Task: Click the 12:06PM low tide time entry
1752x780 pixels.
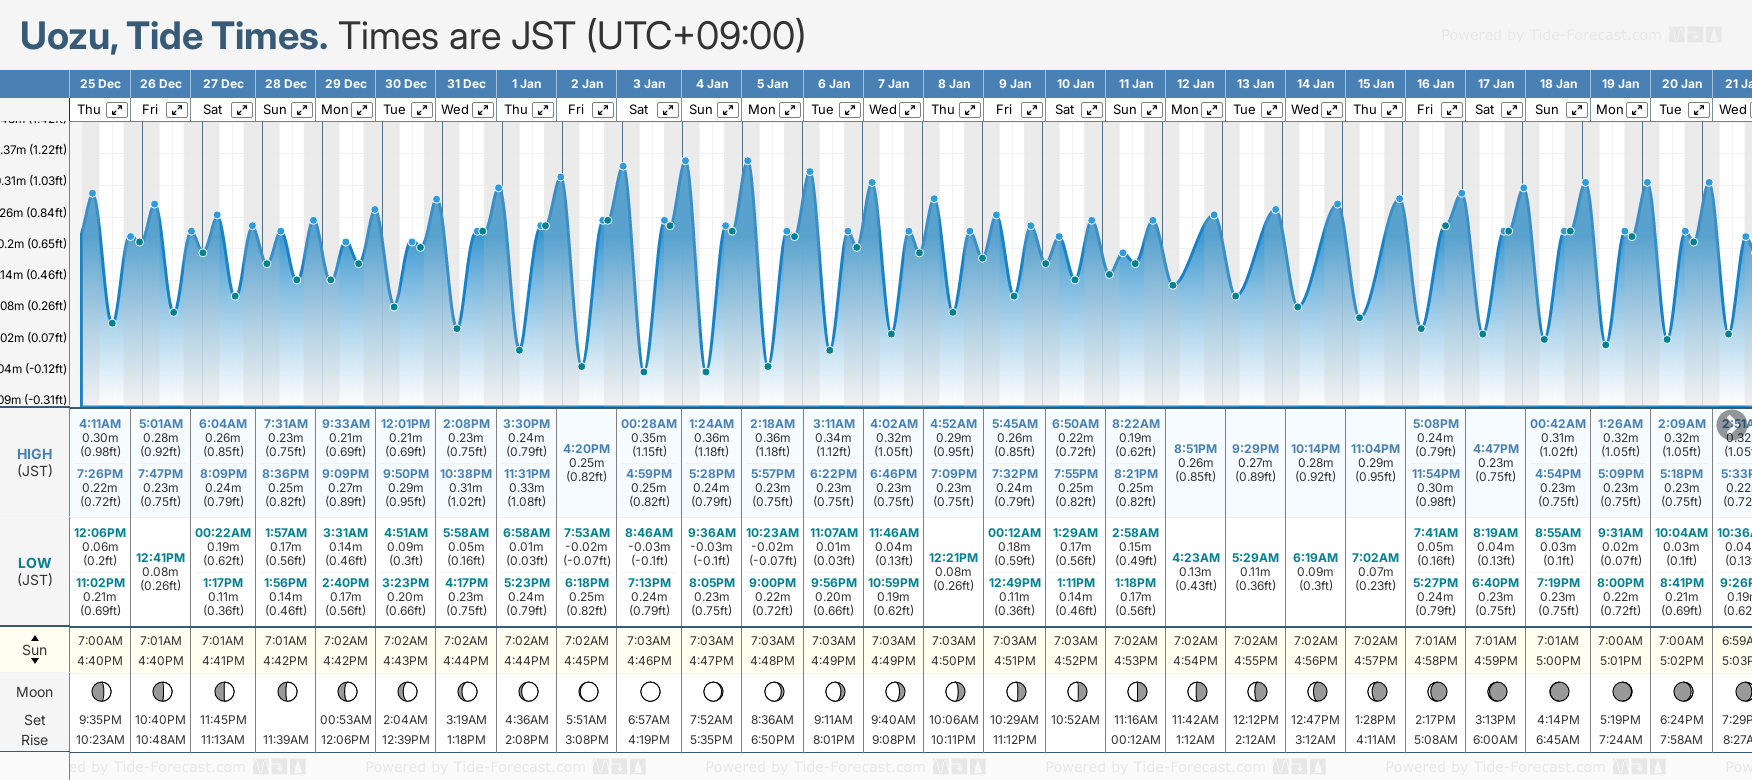Action: point(100,533)
